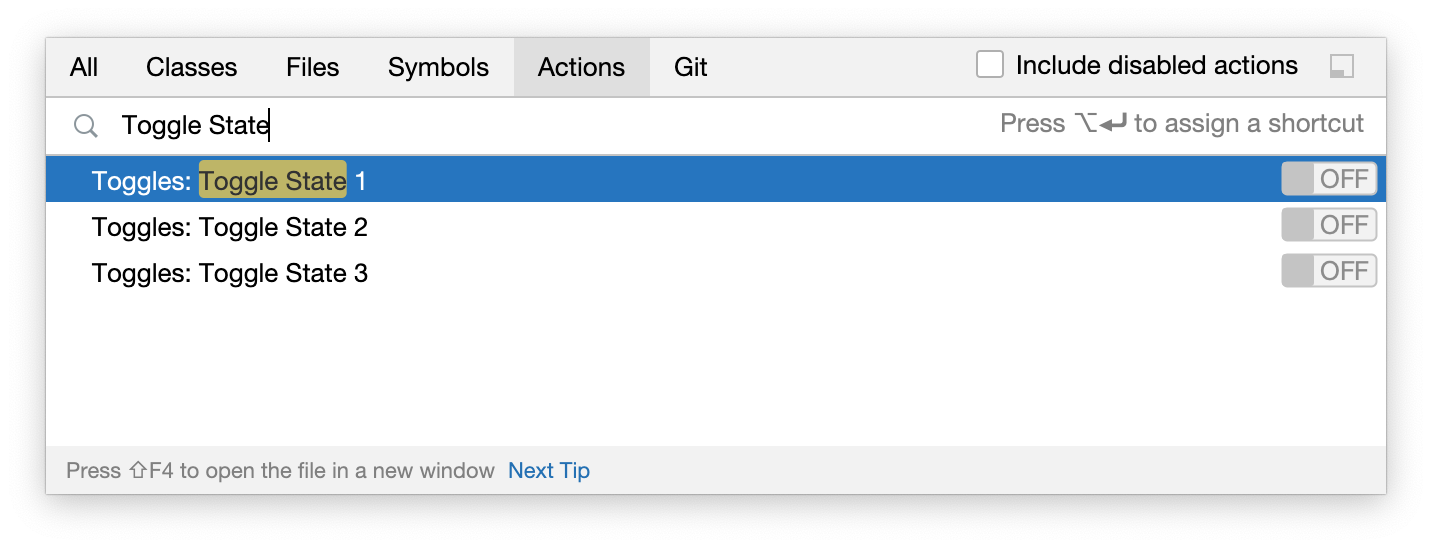Click the open in tool window icon
The image size is (1432, 548).
[1342, 67]
